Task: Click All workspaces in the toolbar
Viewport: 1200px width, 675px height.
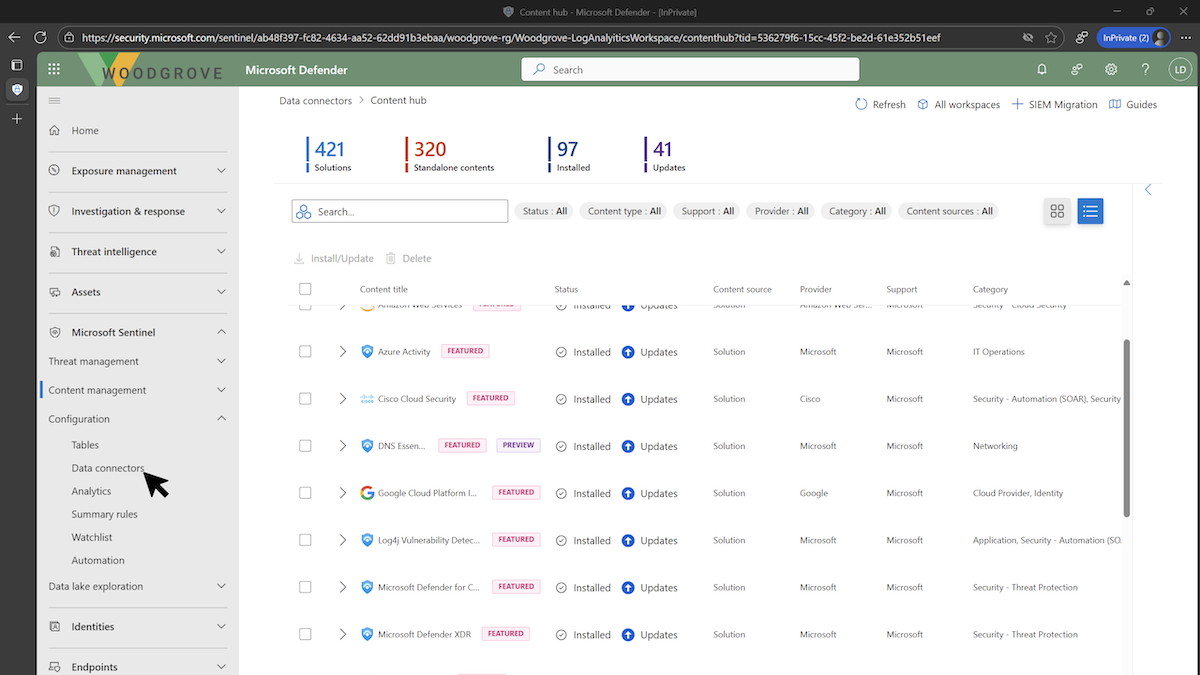Action: [958, 104]
